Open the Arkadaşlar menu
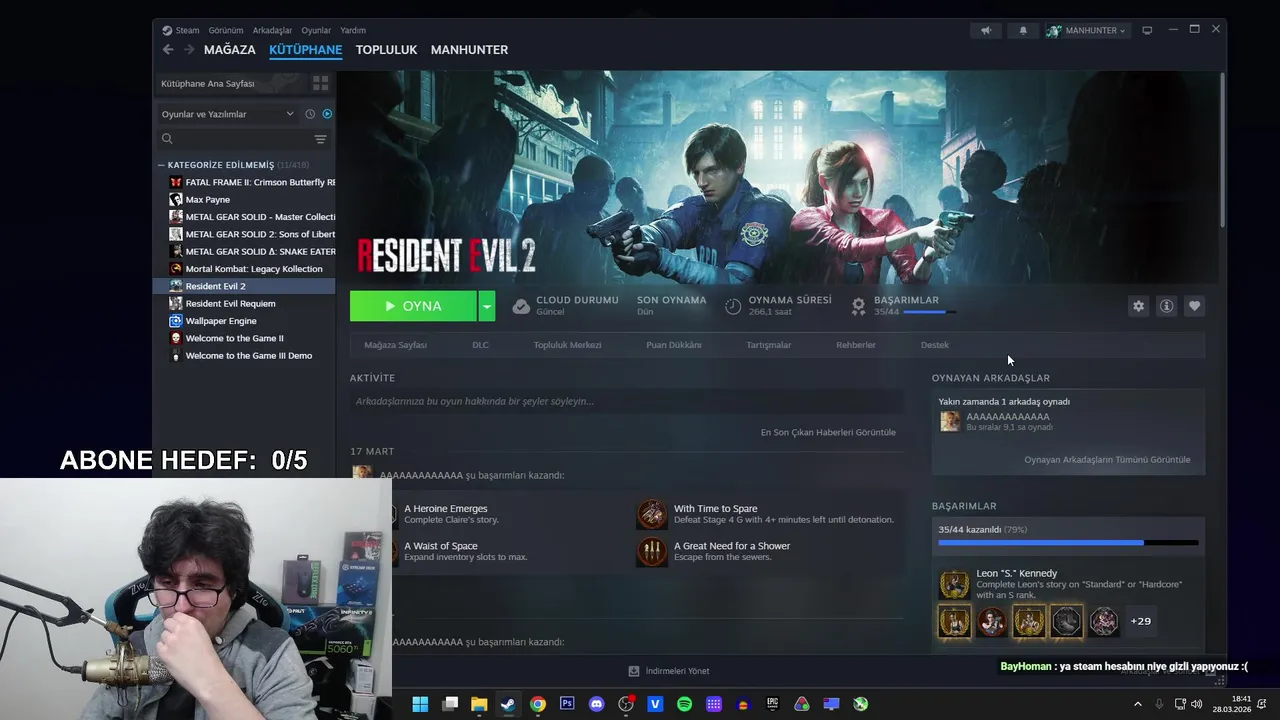 (x=272, y=30)
